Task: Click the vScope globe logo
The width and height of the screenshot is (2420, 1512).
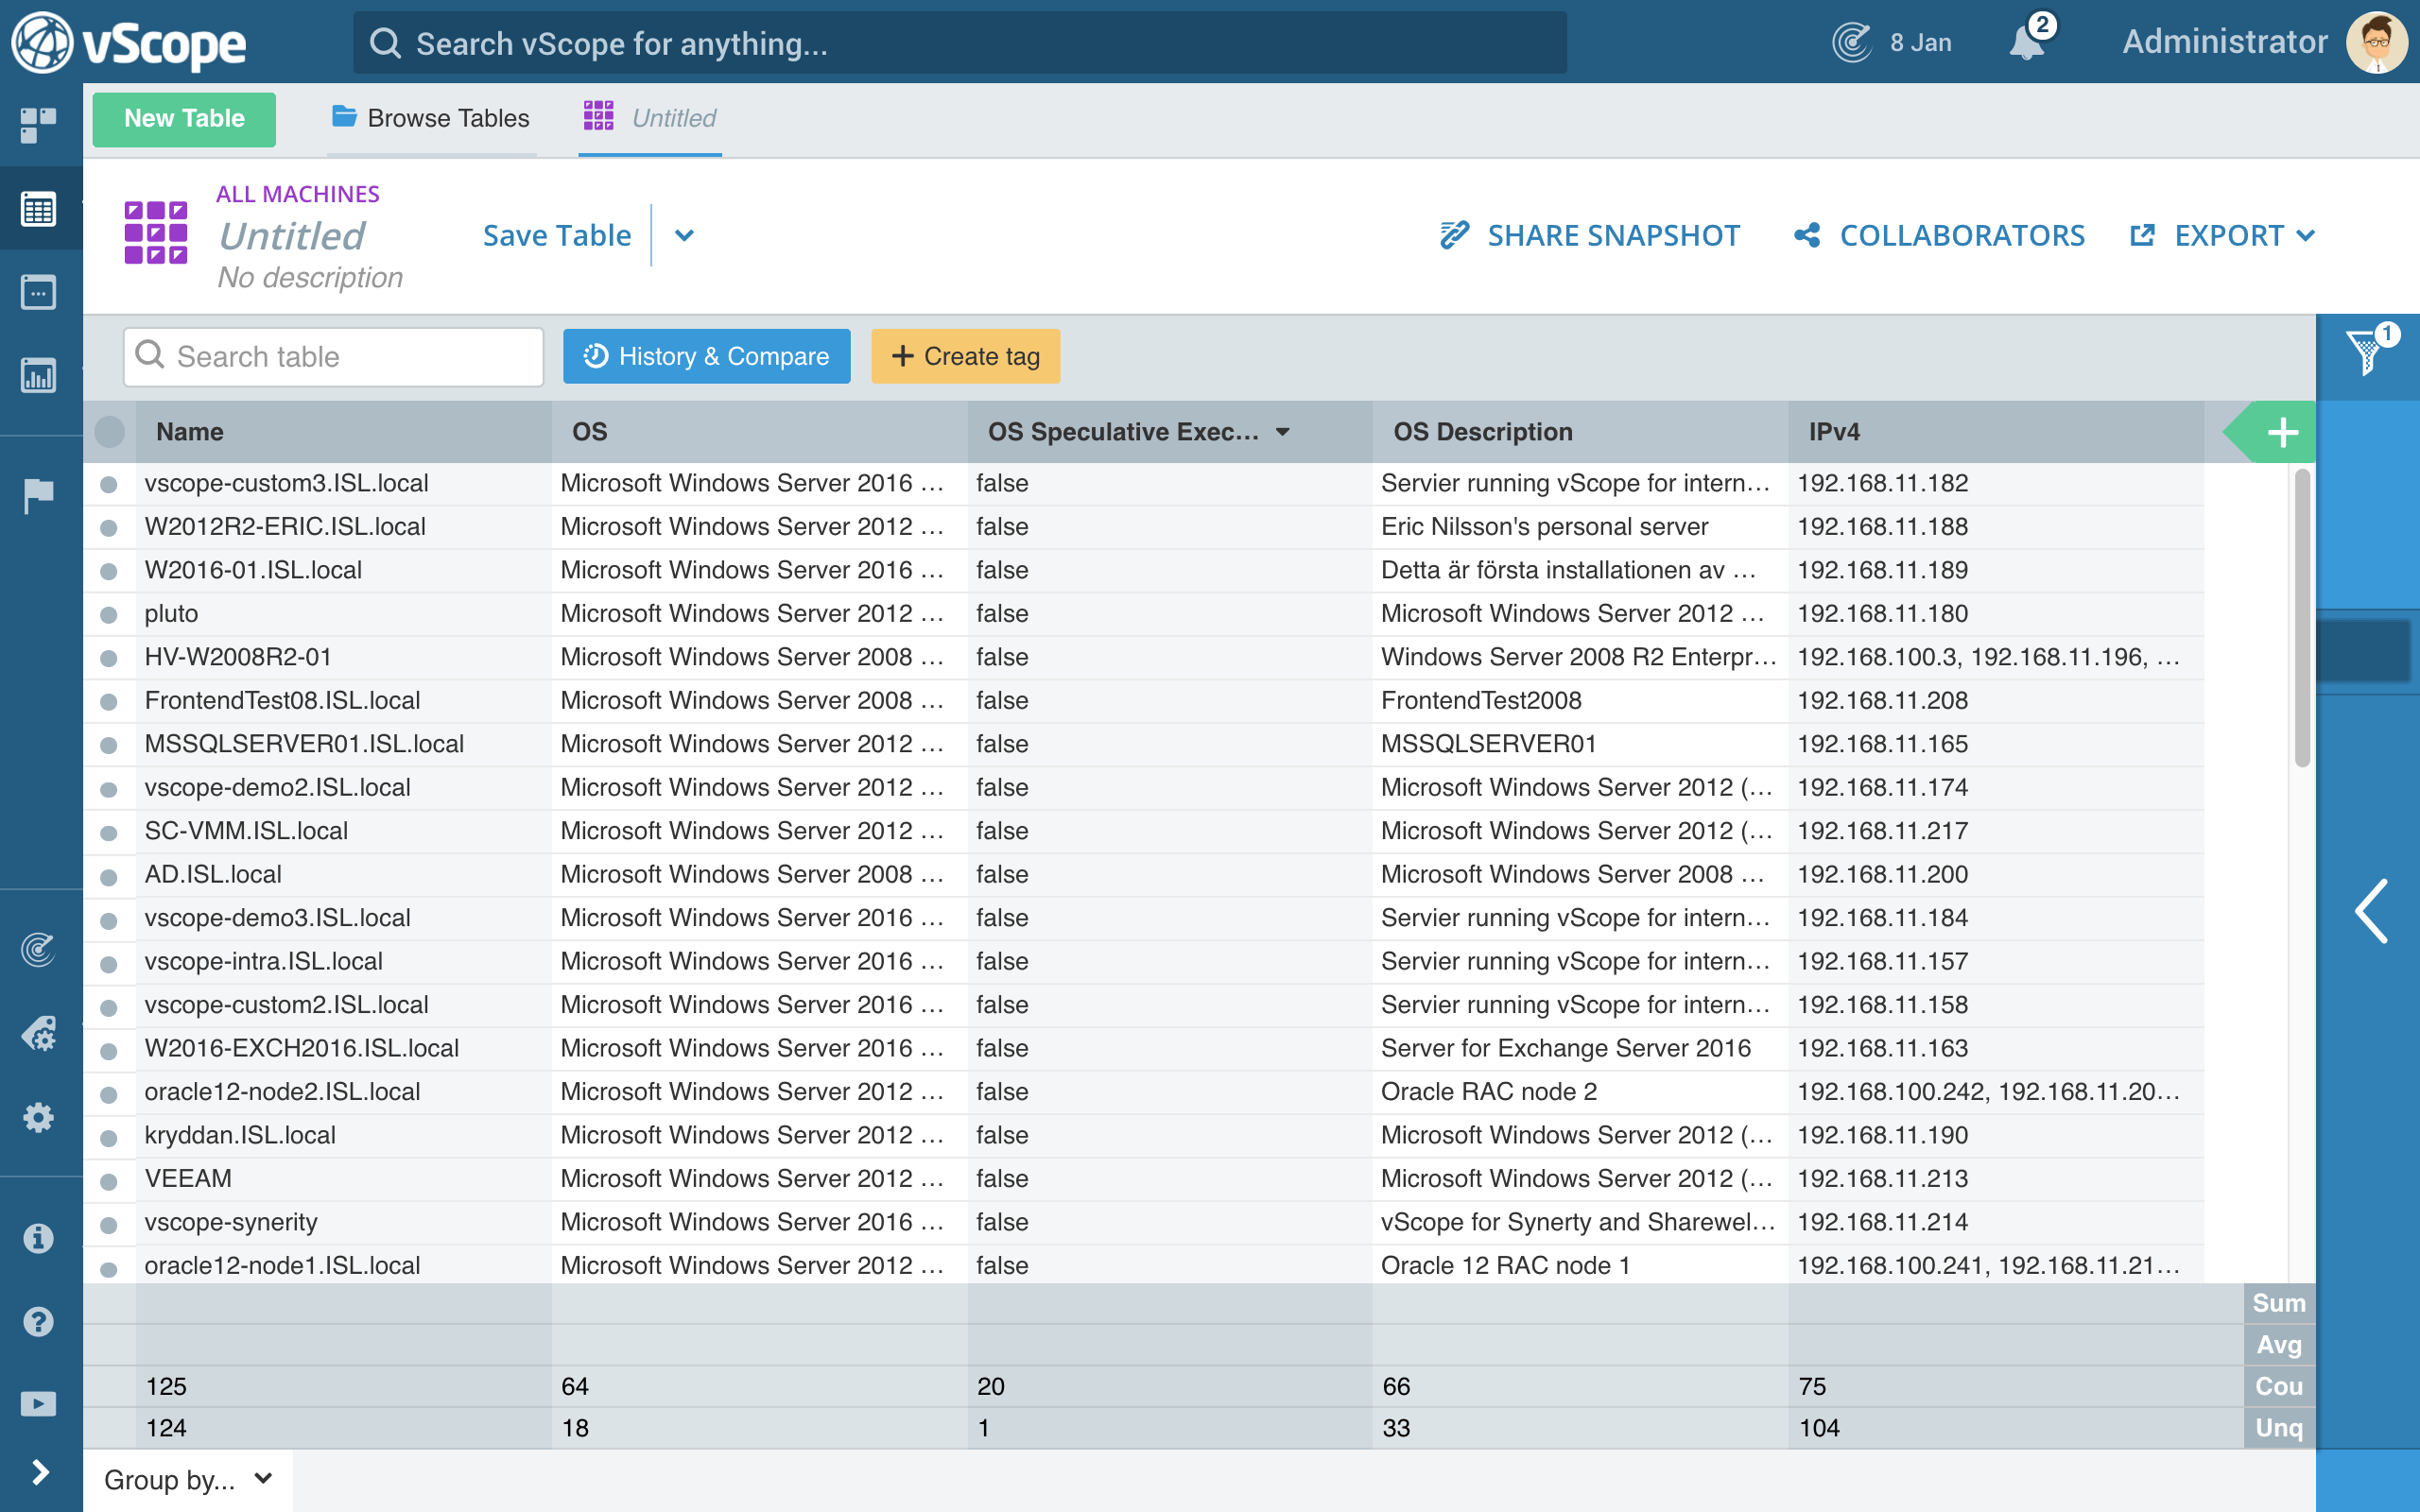Action: [42, 43]
